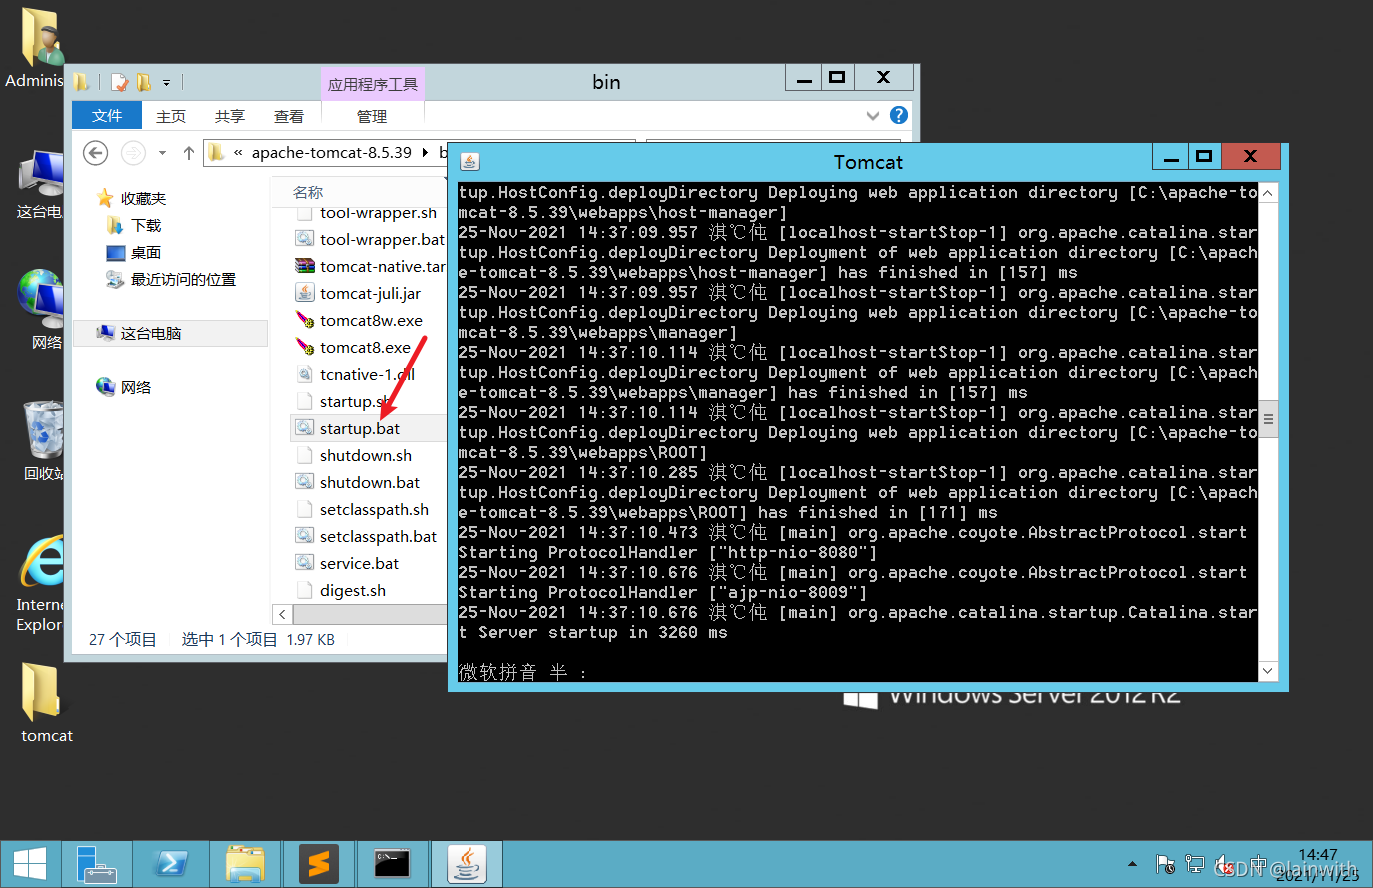The height and width of the screenshot is (888, 1373).
Task: Click tomcat-native.tar archive icon
Action: pos(305,266)
